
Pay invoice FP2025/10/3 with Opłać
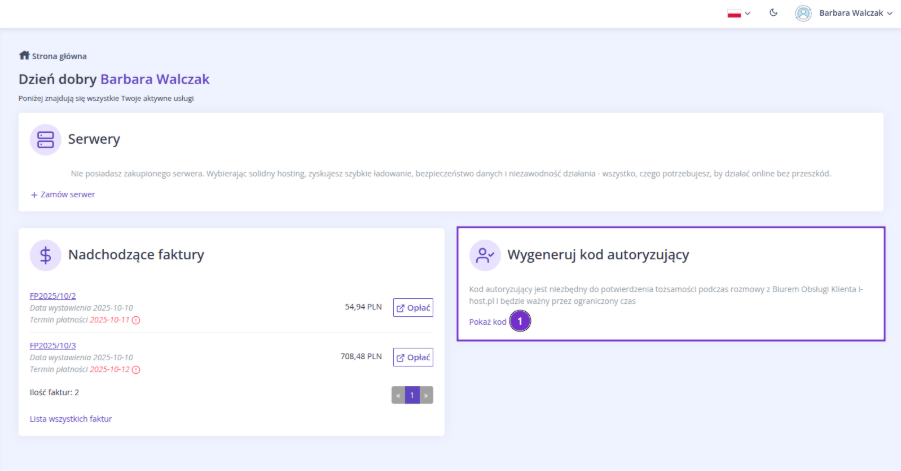[412, 357]
